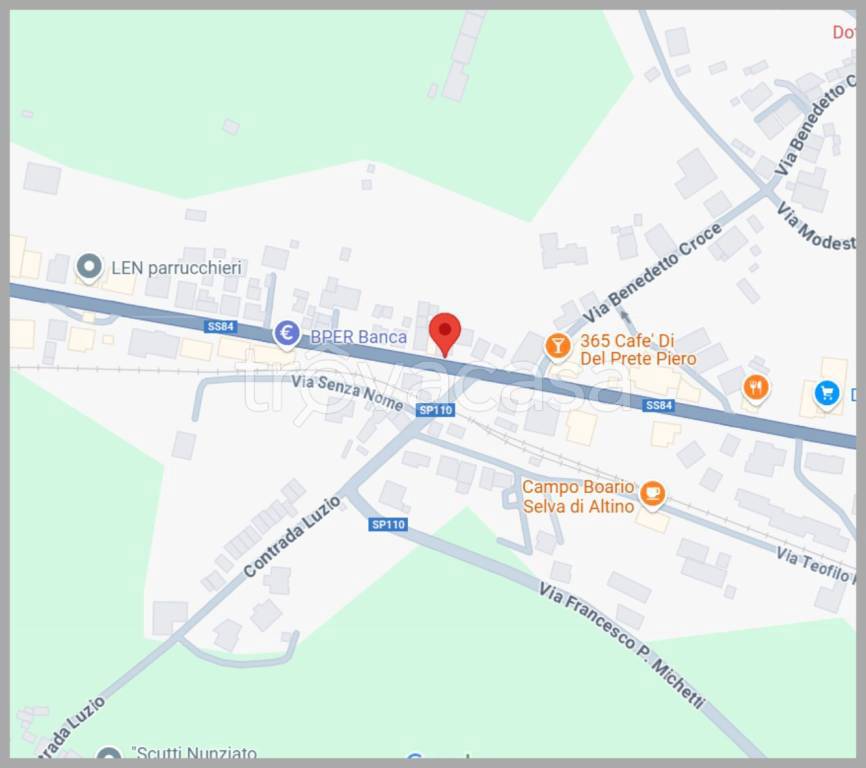Viewport: 866px width, 768px height.
Task: Click the LEN parrucchieri text label
Action: [x=177, y=268]
